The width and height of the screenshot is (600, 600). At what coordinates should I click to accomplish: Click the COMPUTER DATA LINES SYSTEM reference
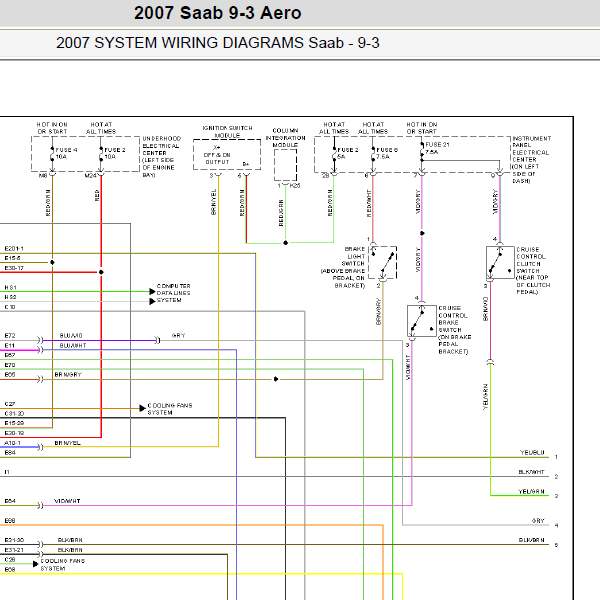(173, 293)
